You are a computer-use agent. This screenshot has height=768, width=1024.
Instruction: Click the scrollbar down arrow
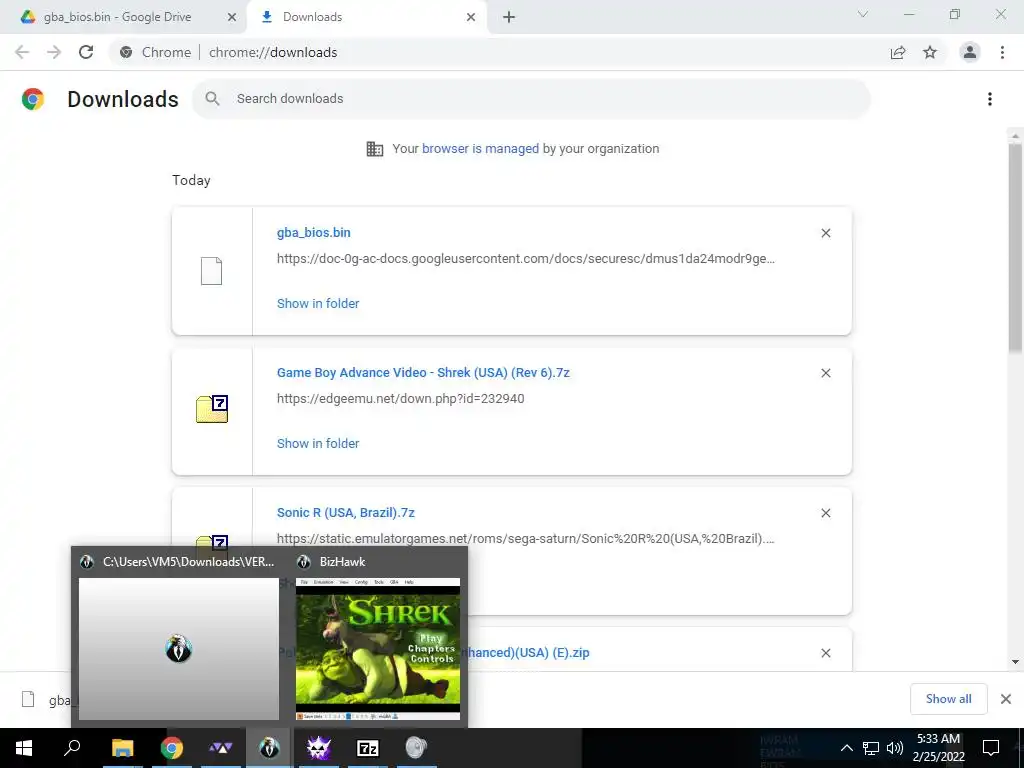(x=1015, y=662)
